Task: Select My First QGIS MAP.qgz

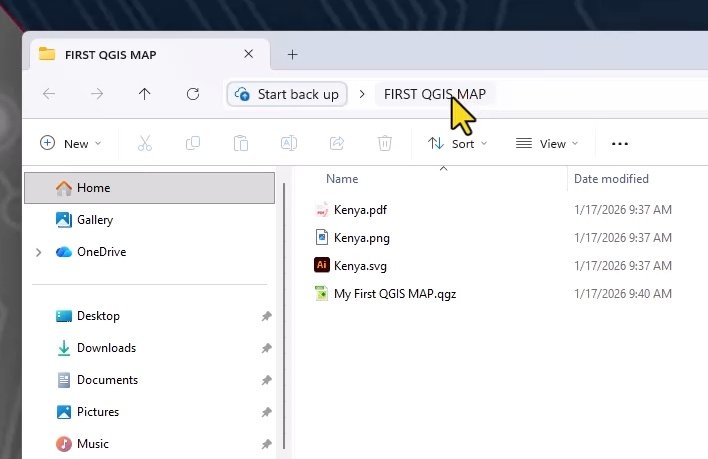Action: [x=395, y=294]
